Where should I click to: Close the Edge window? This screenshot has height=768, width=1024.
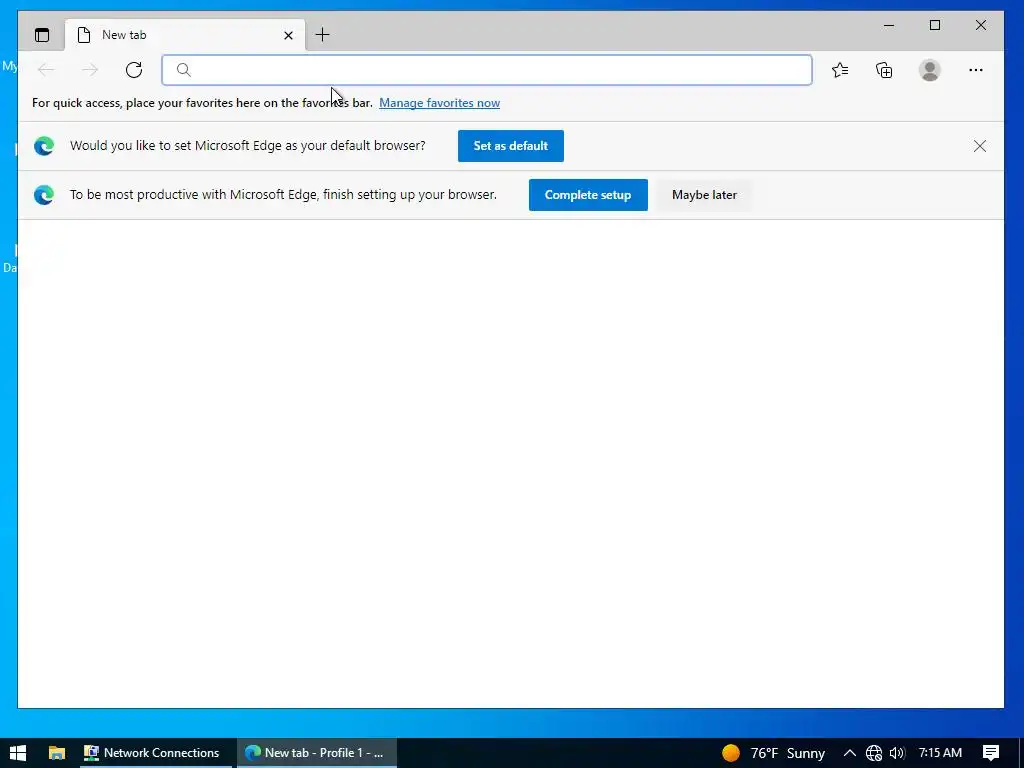pos(981,25)
